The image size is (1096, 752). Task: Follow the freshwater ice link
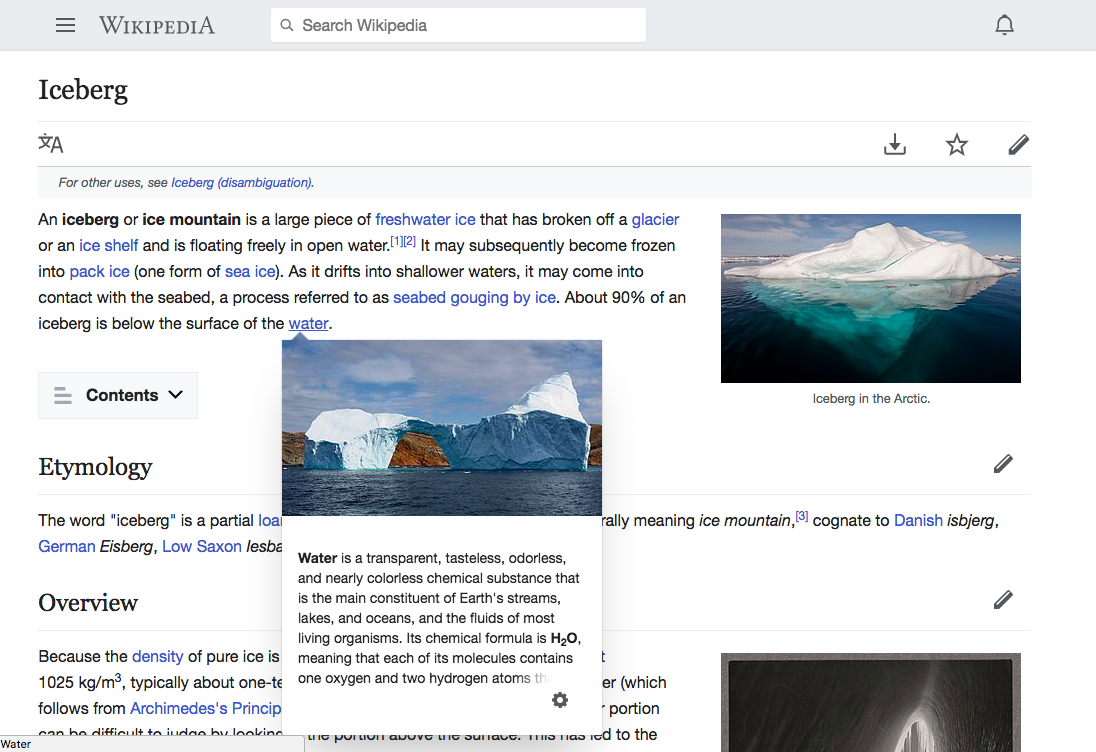(x=425, y=219)
